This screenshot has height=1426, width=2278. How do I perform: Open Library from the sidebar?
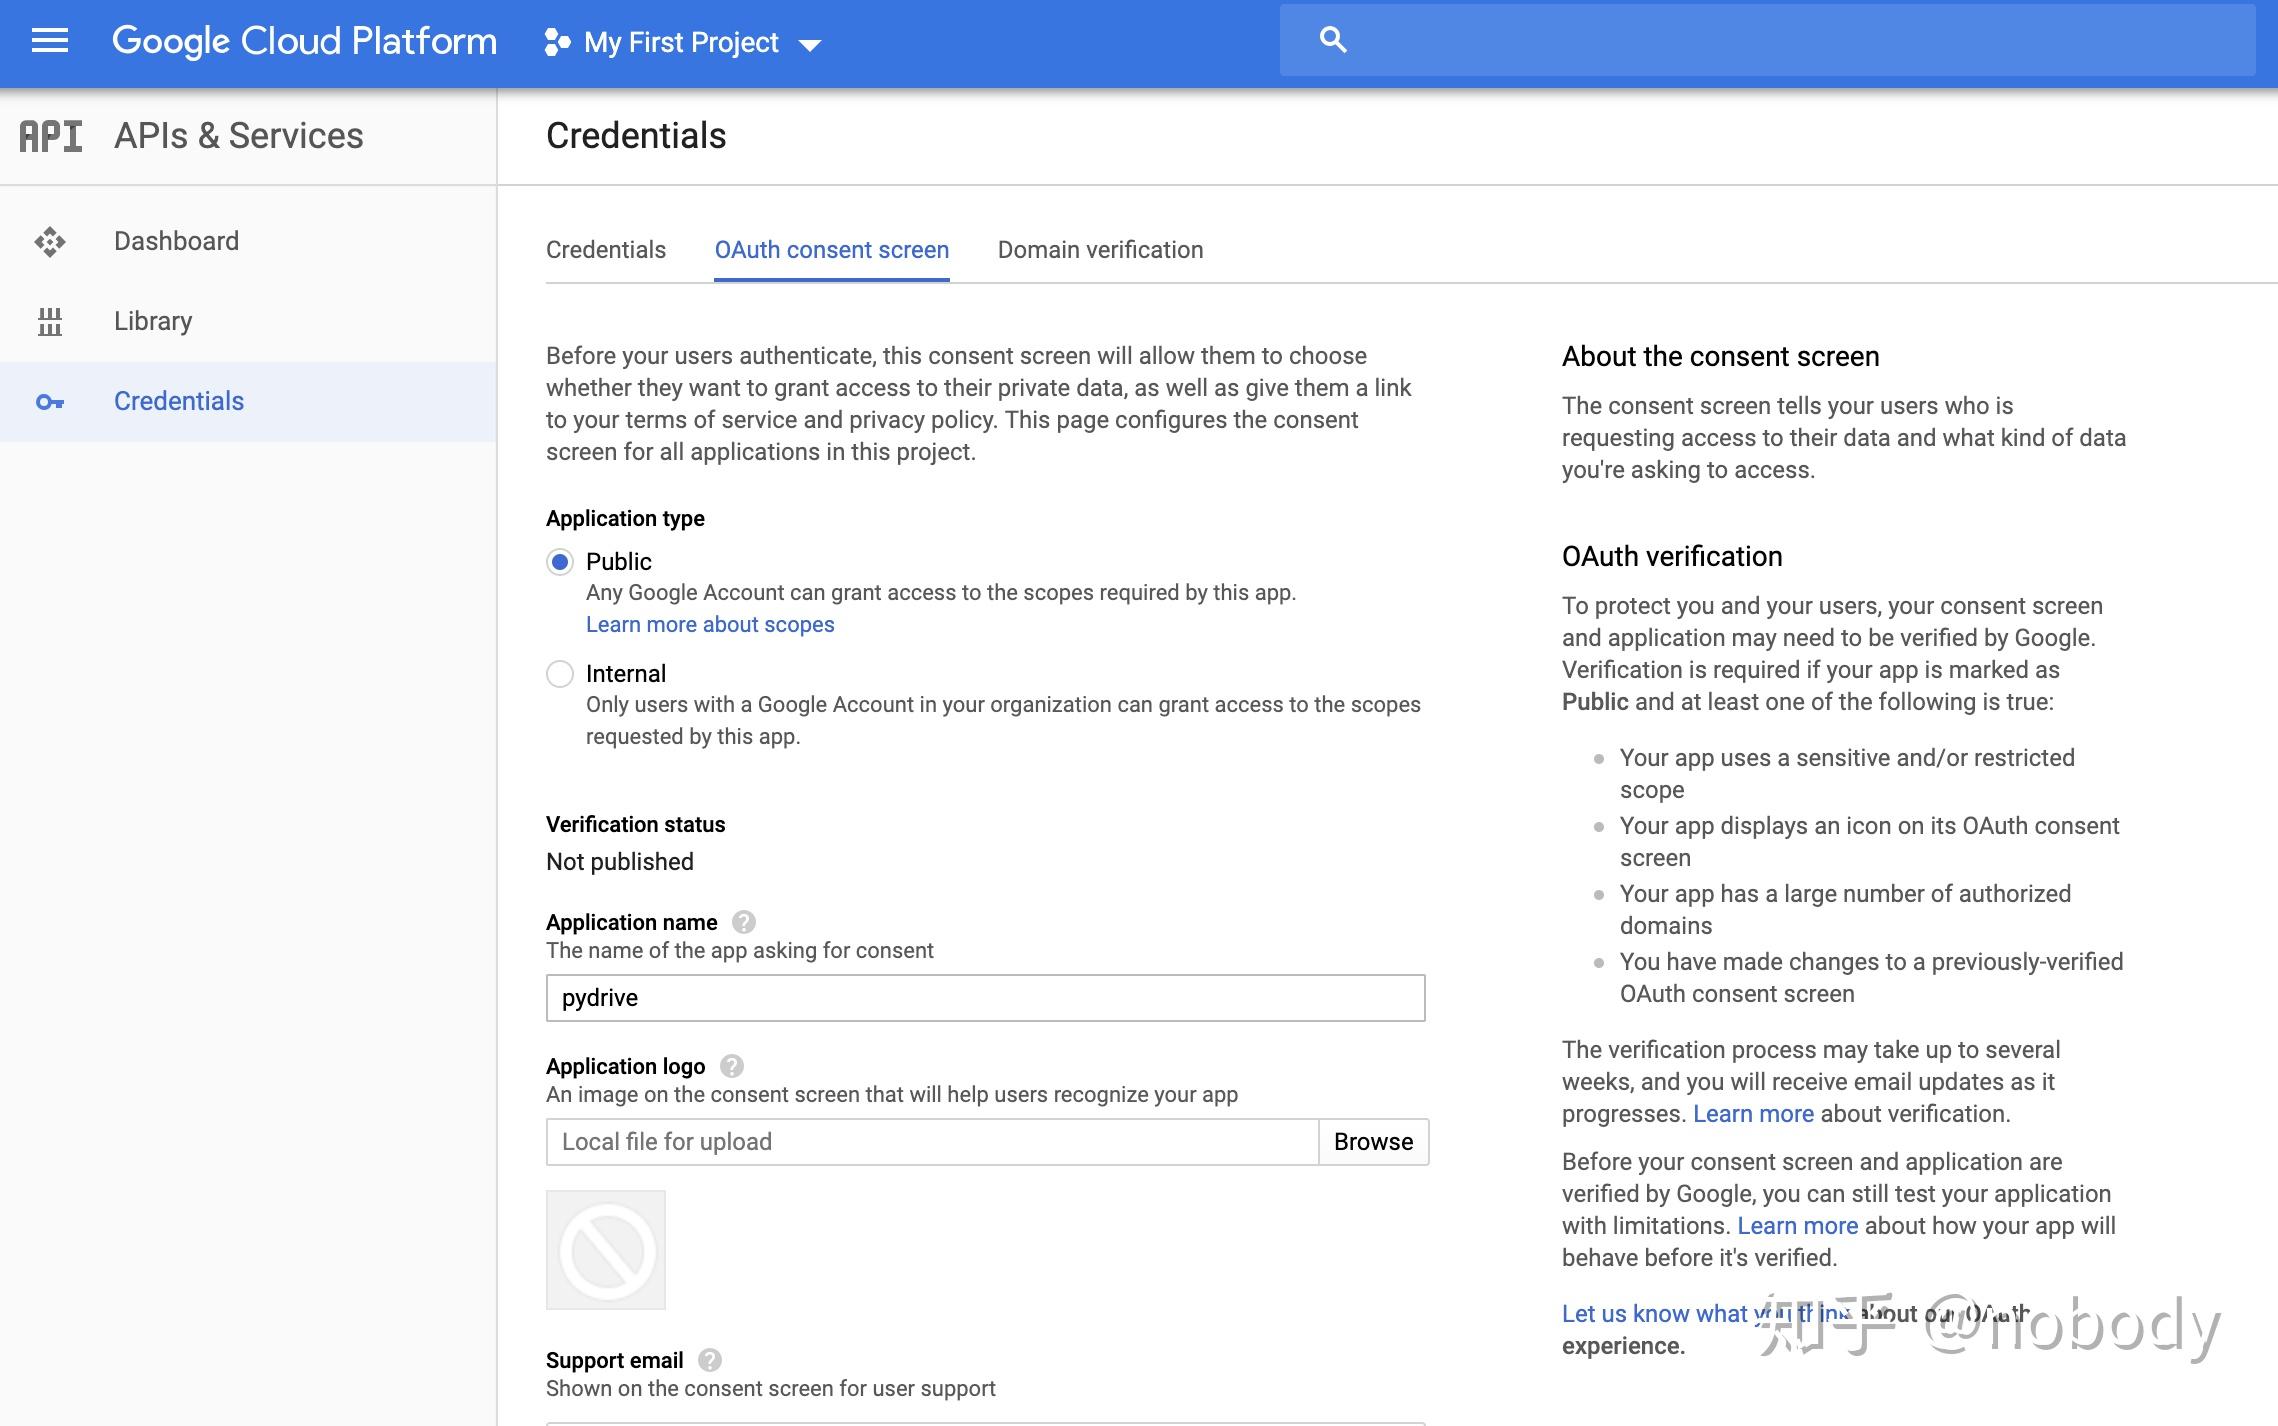[x=152, y=321]
